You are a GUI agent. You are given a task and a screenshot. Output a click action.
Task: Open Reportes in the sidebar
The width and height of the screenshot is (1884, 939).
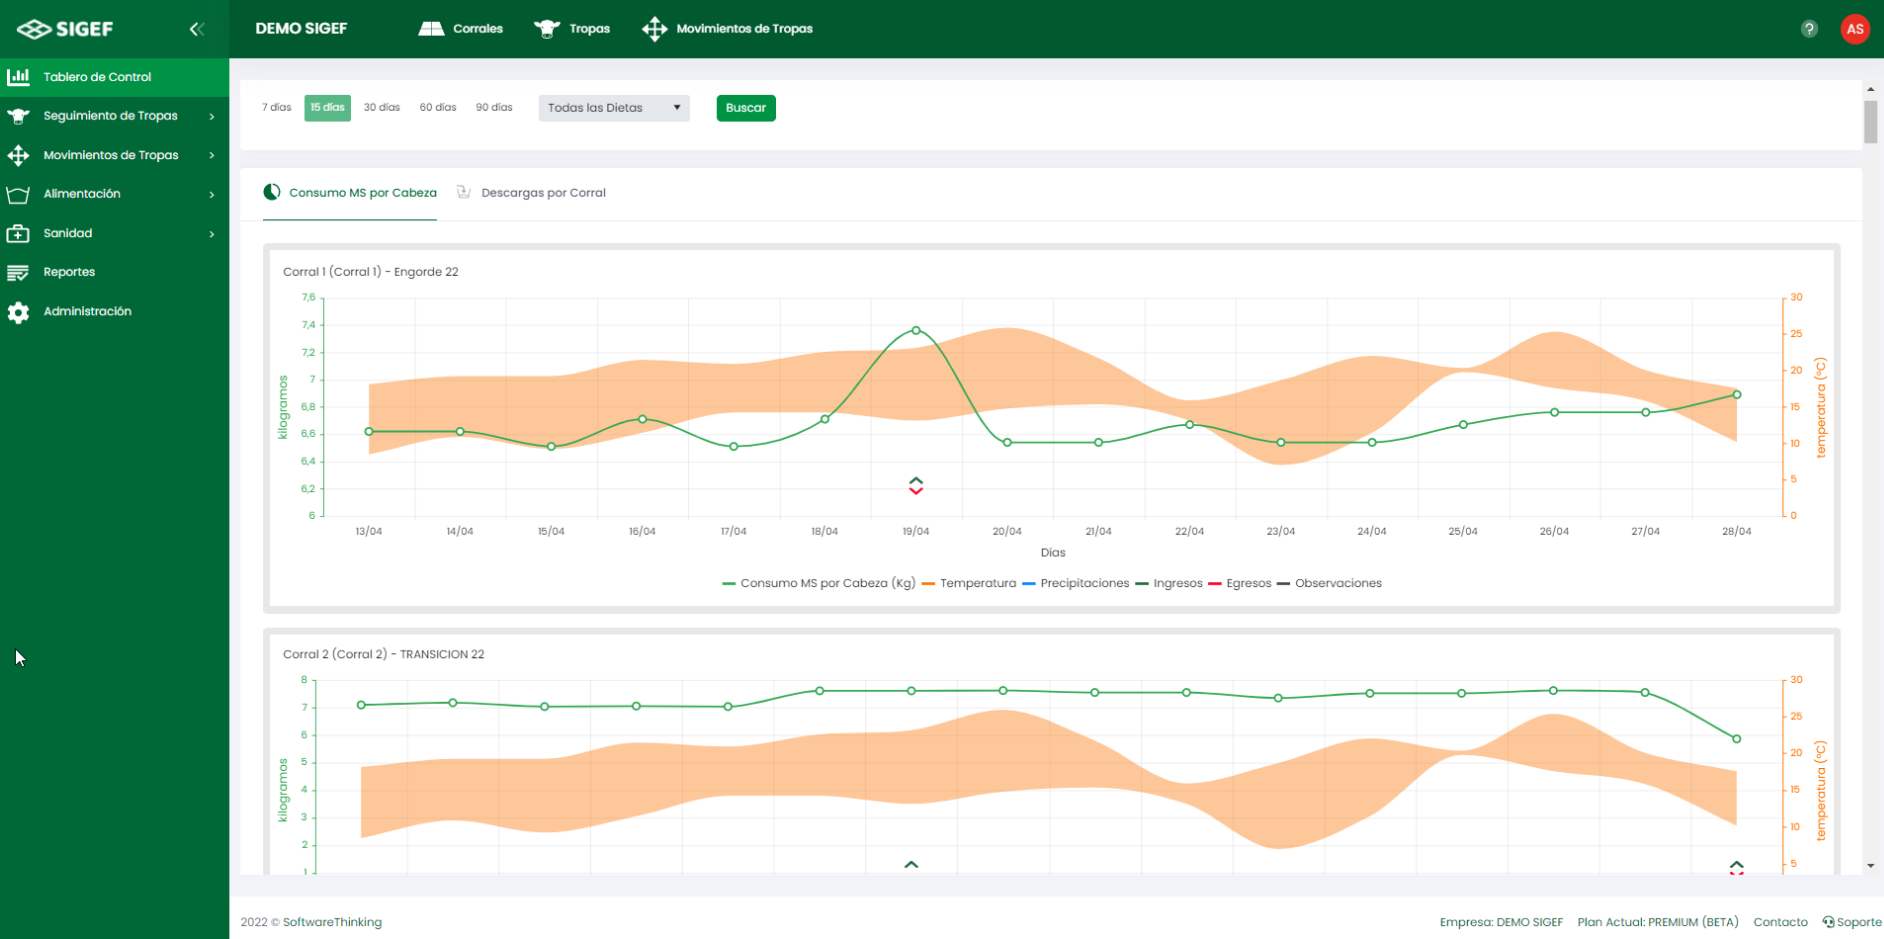[x=69, y=272]
